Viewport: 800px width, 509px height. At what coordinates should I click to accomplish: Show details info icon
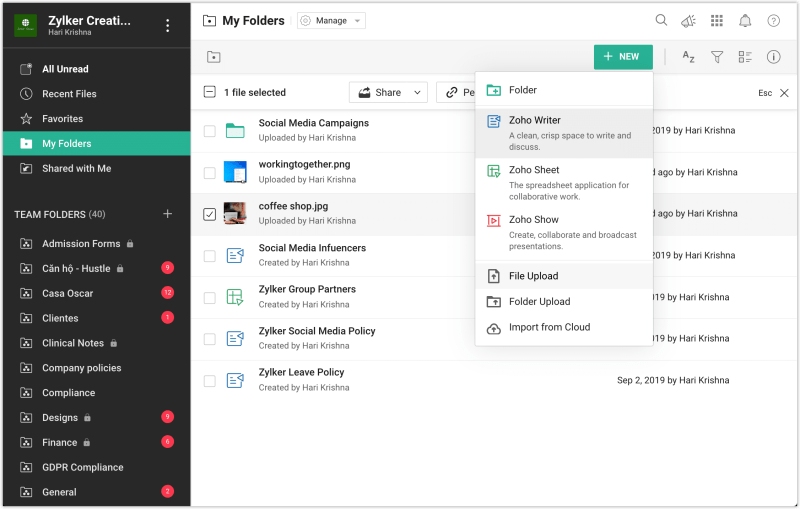[x=773, y=57]
